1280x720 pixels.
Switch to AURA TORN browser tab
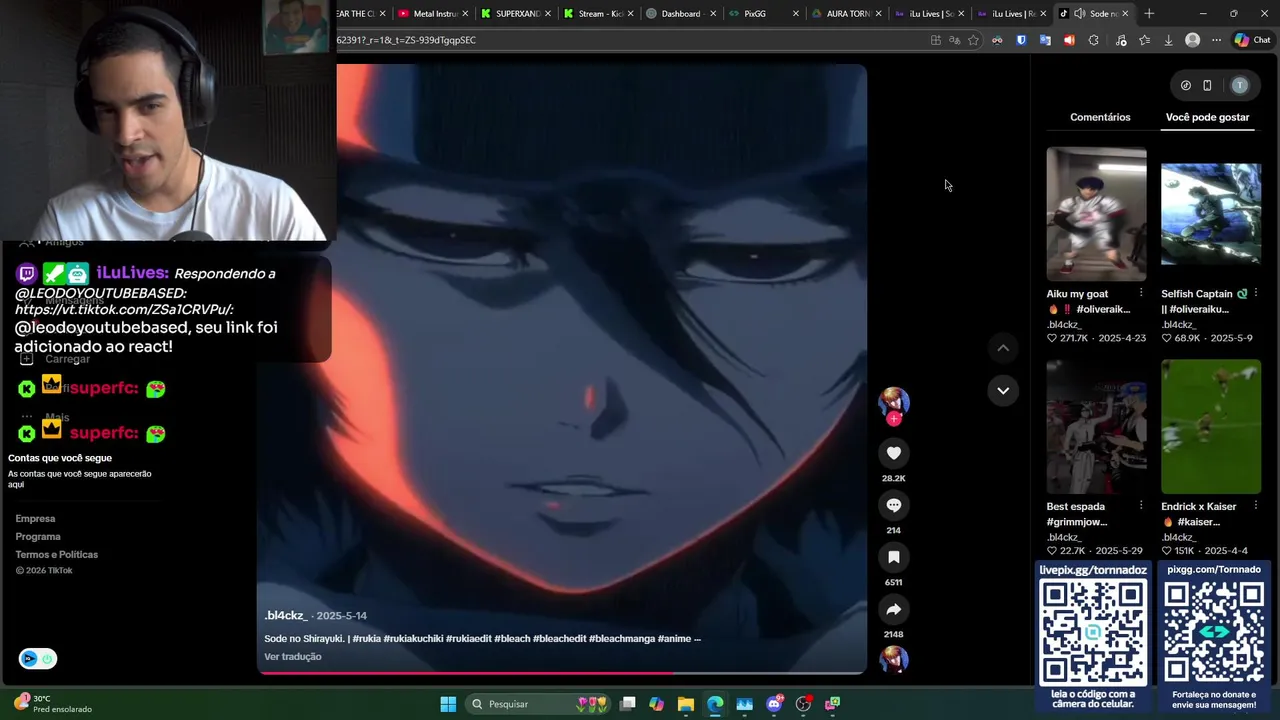846,14
